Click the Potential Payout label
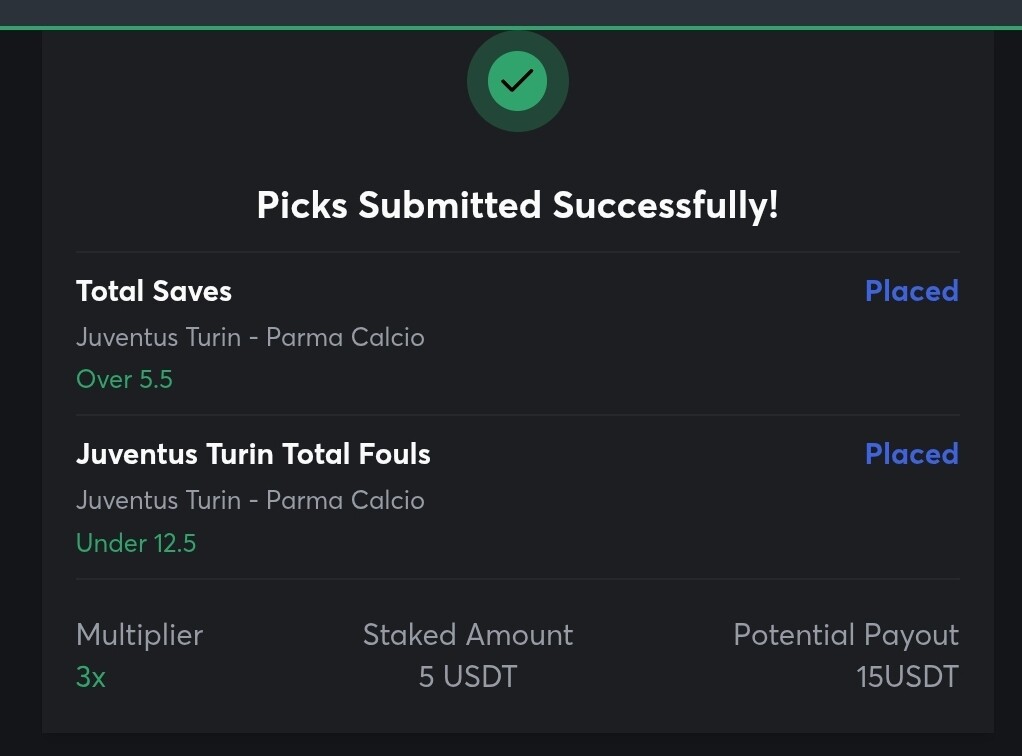The image size is (1022, 756). tap(846, 635)
